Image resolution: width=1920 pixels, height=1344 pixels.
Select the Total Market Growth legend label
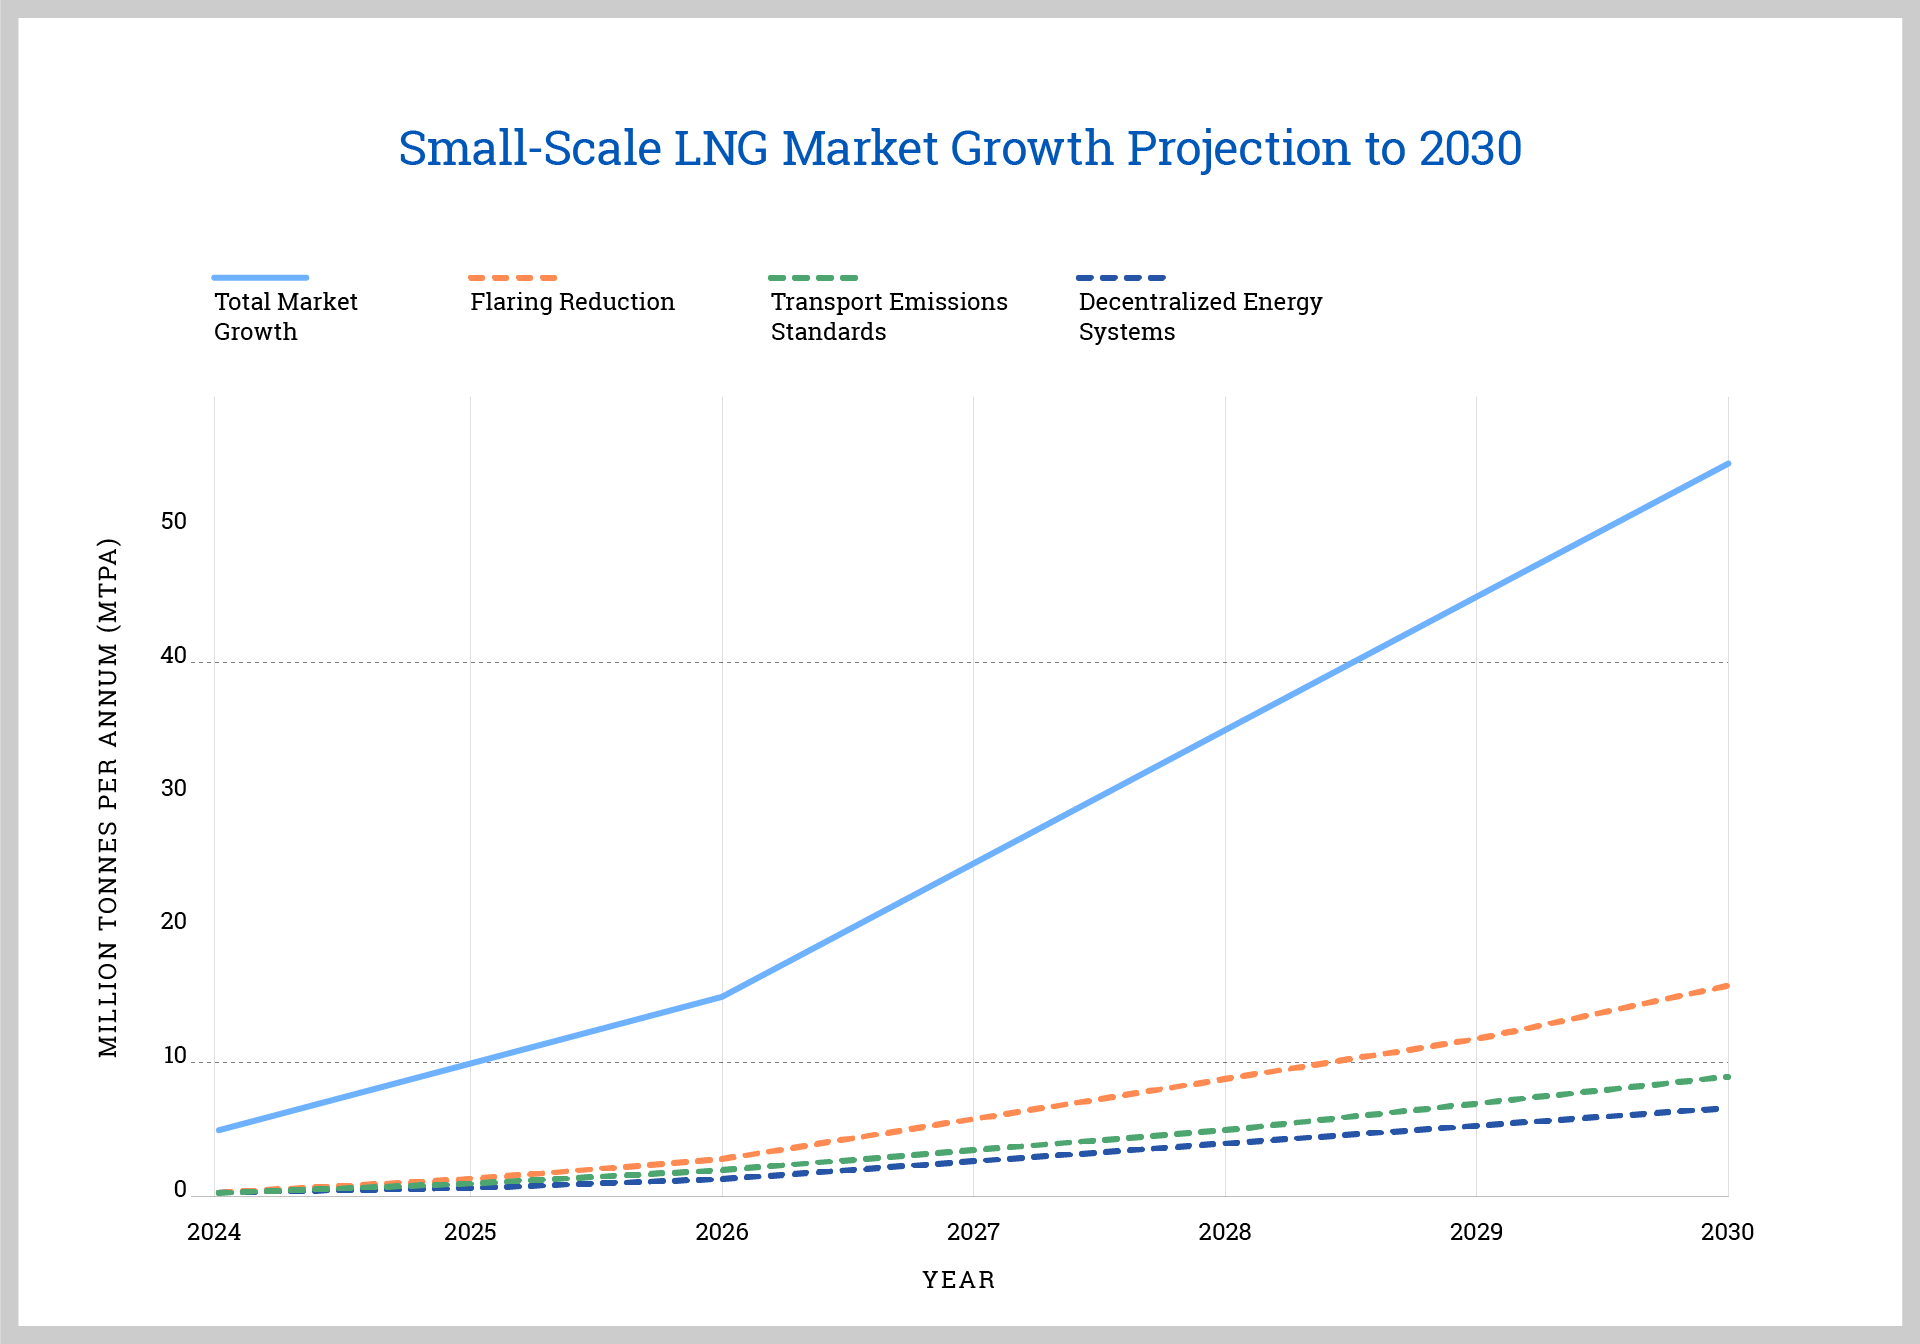[285, 316]
